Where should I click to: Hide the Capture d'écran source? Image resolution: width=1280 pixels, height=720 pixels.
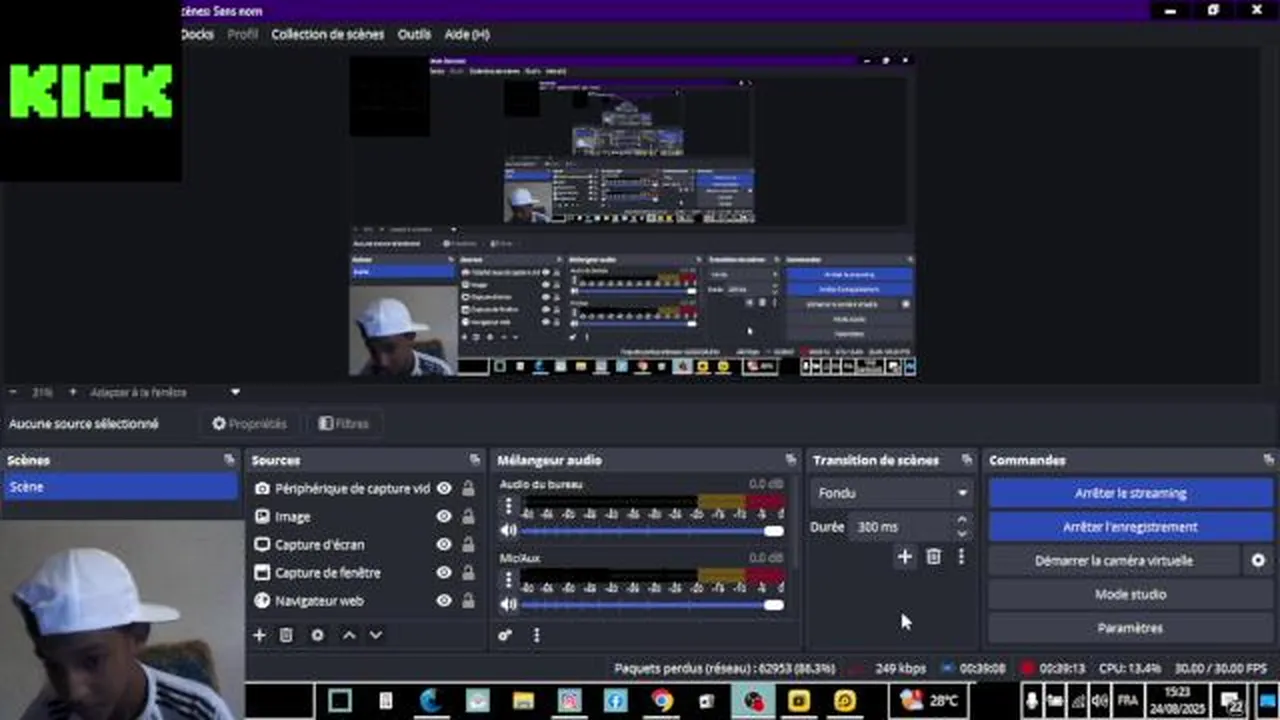point(444,545)
